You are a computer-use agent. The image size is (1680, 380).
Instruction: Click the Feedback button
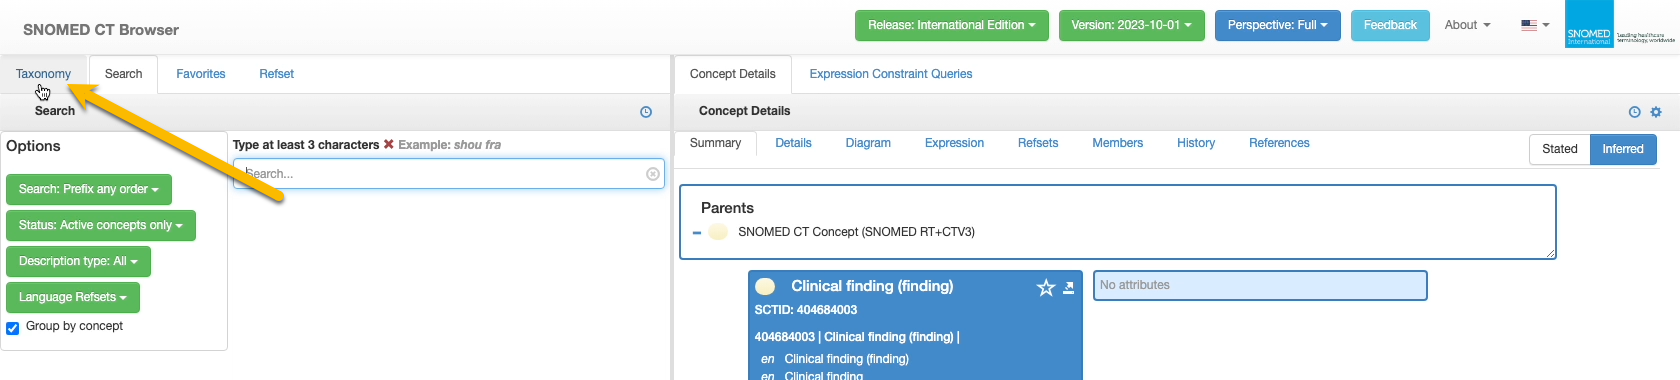point(1390,25)
